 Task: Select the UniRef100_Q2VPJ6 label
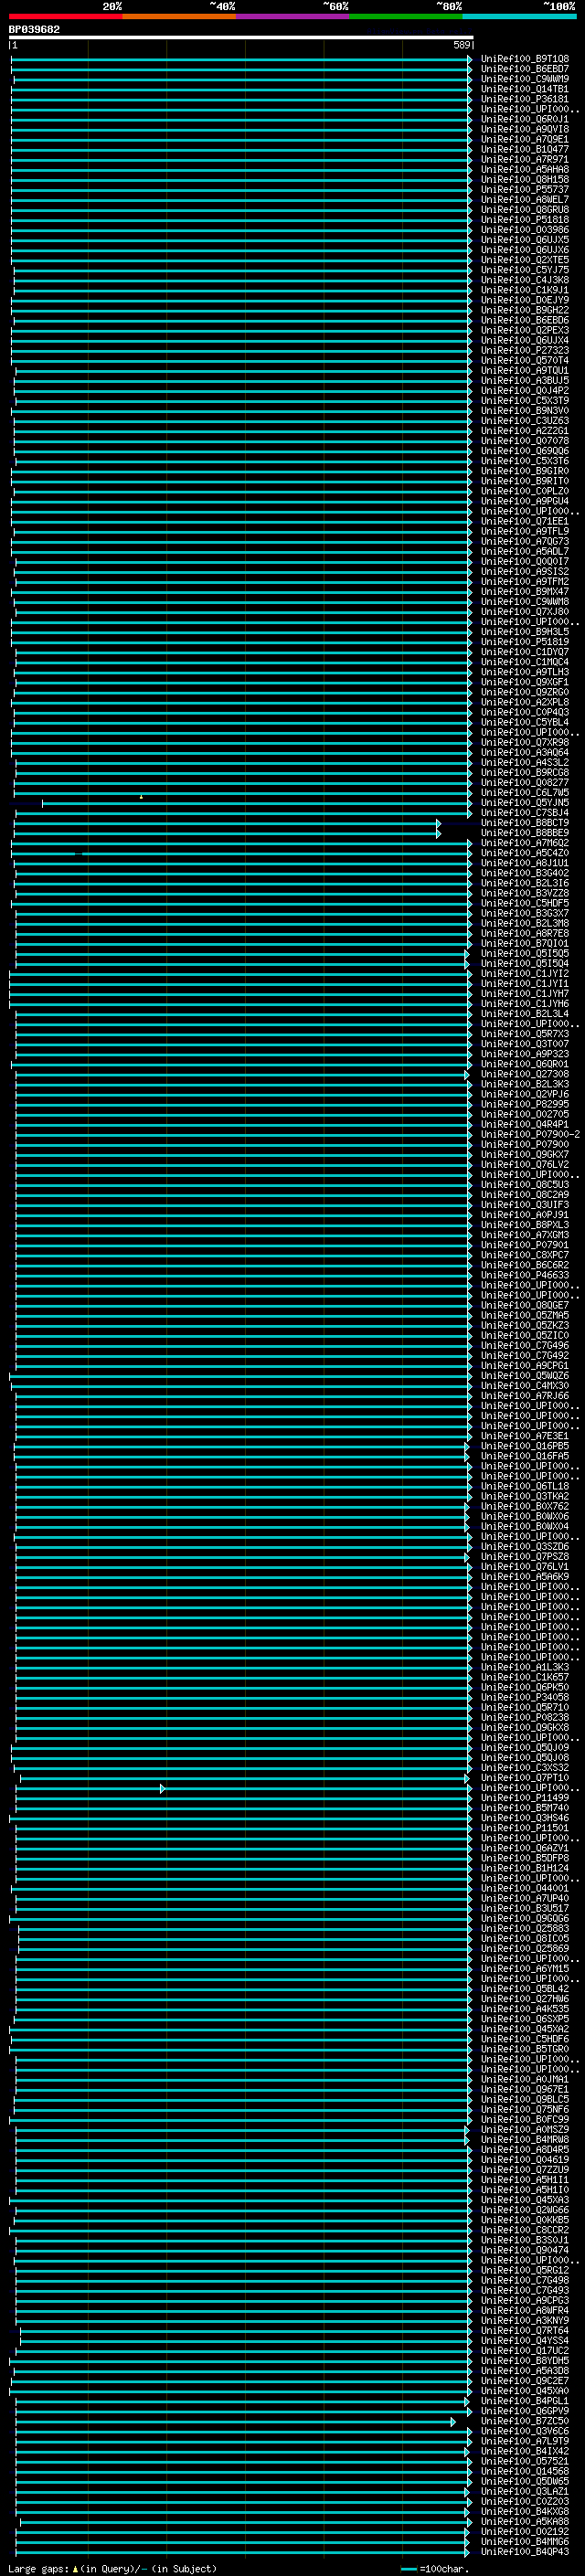524,1094
